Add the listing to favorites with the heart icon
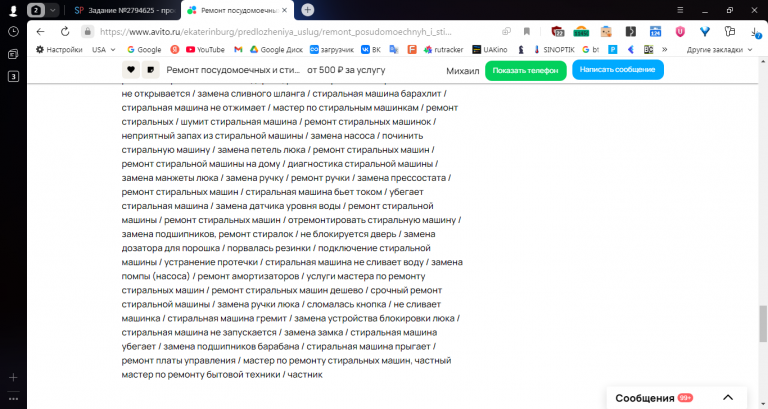This screenshot has width=768, height=409. (131, 70)
